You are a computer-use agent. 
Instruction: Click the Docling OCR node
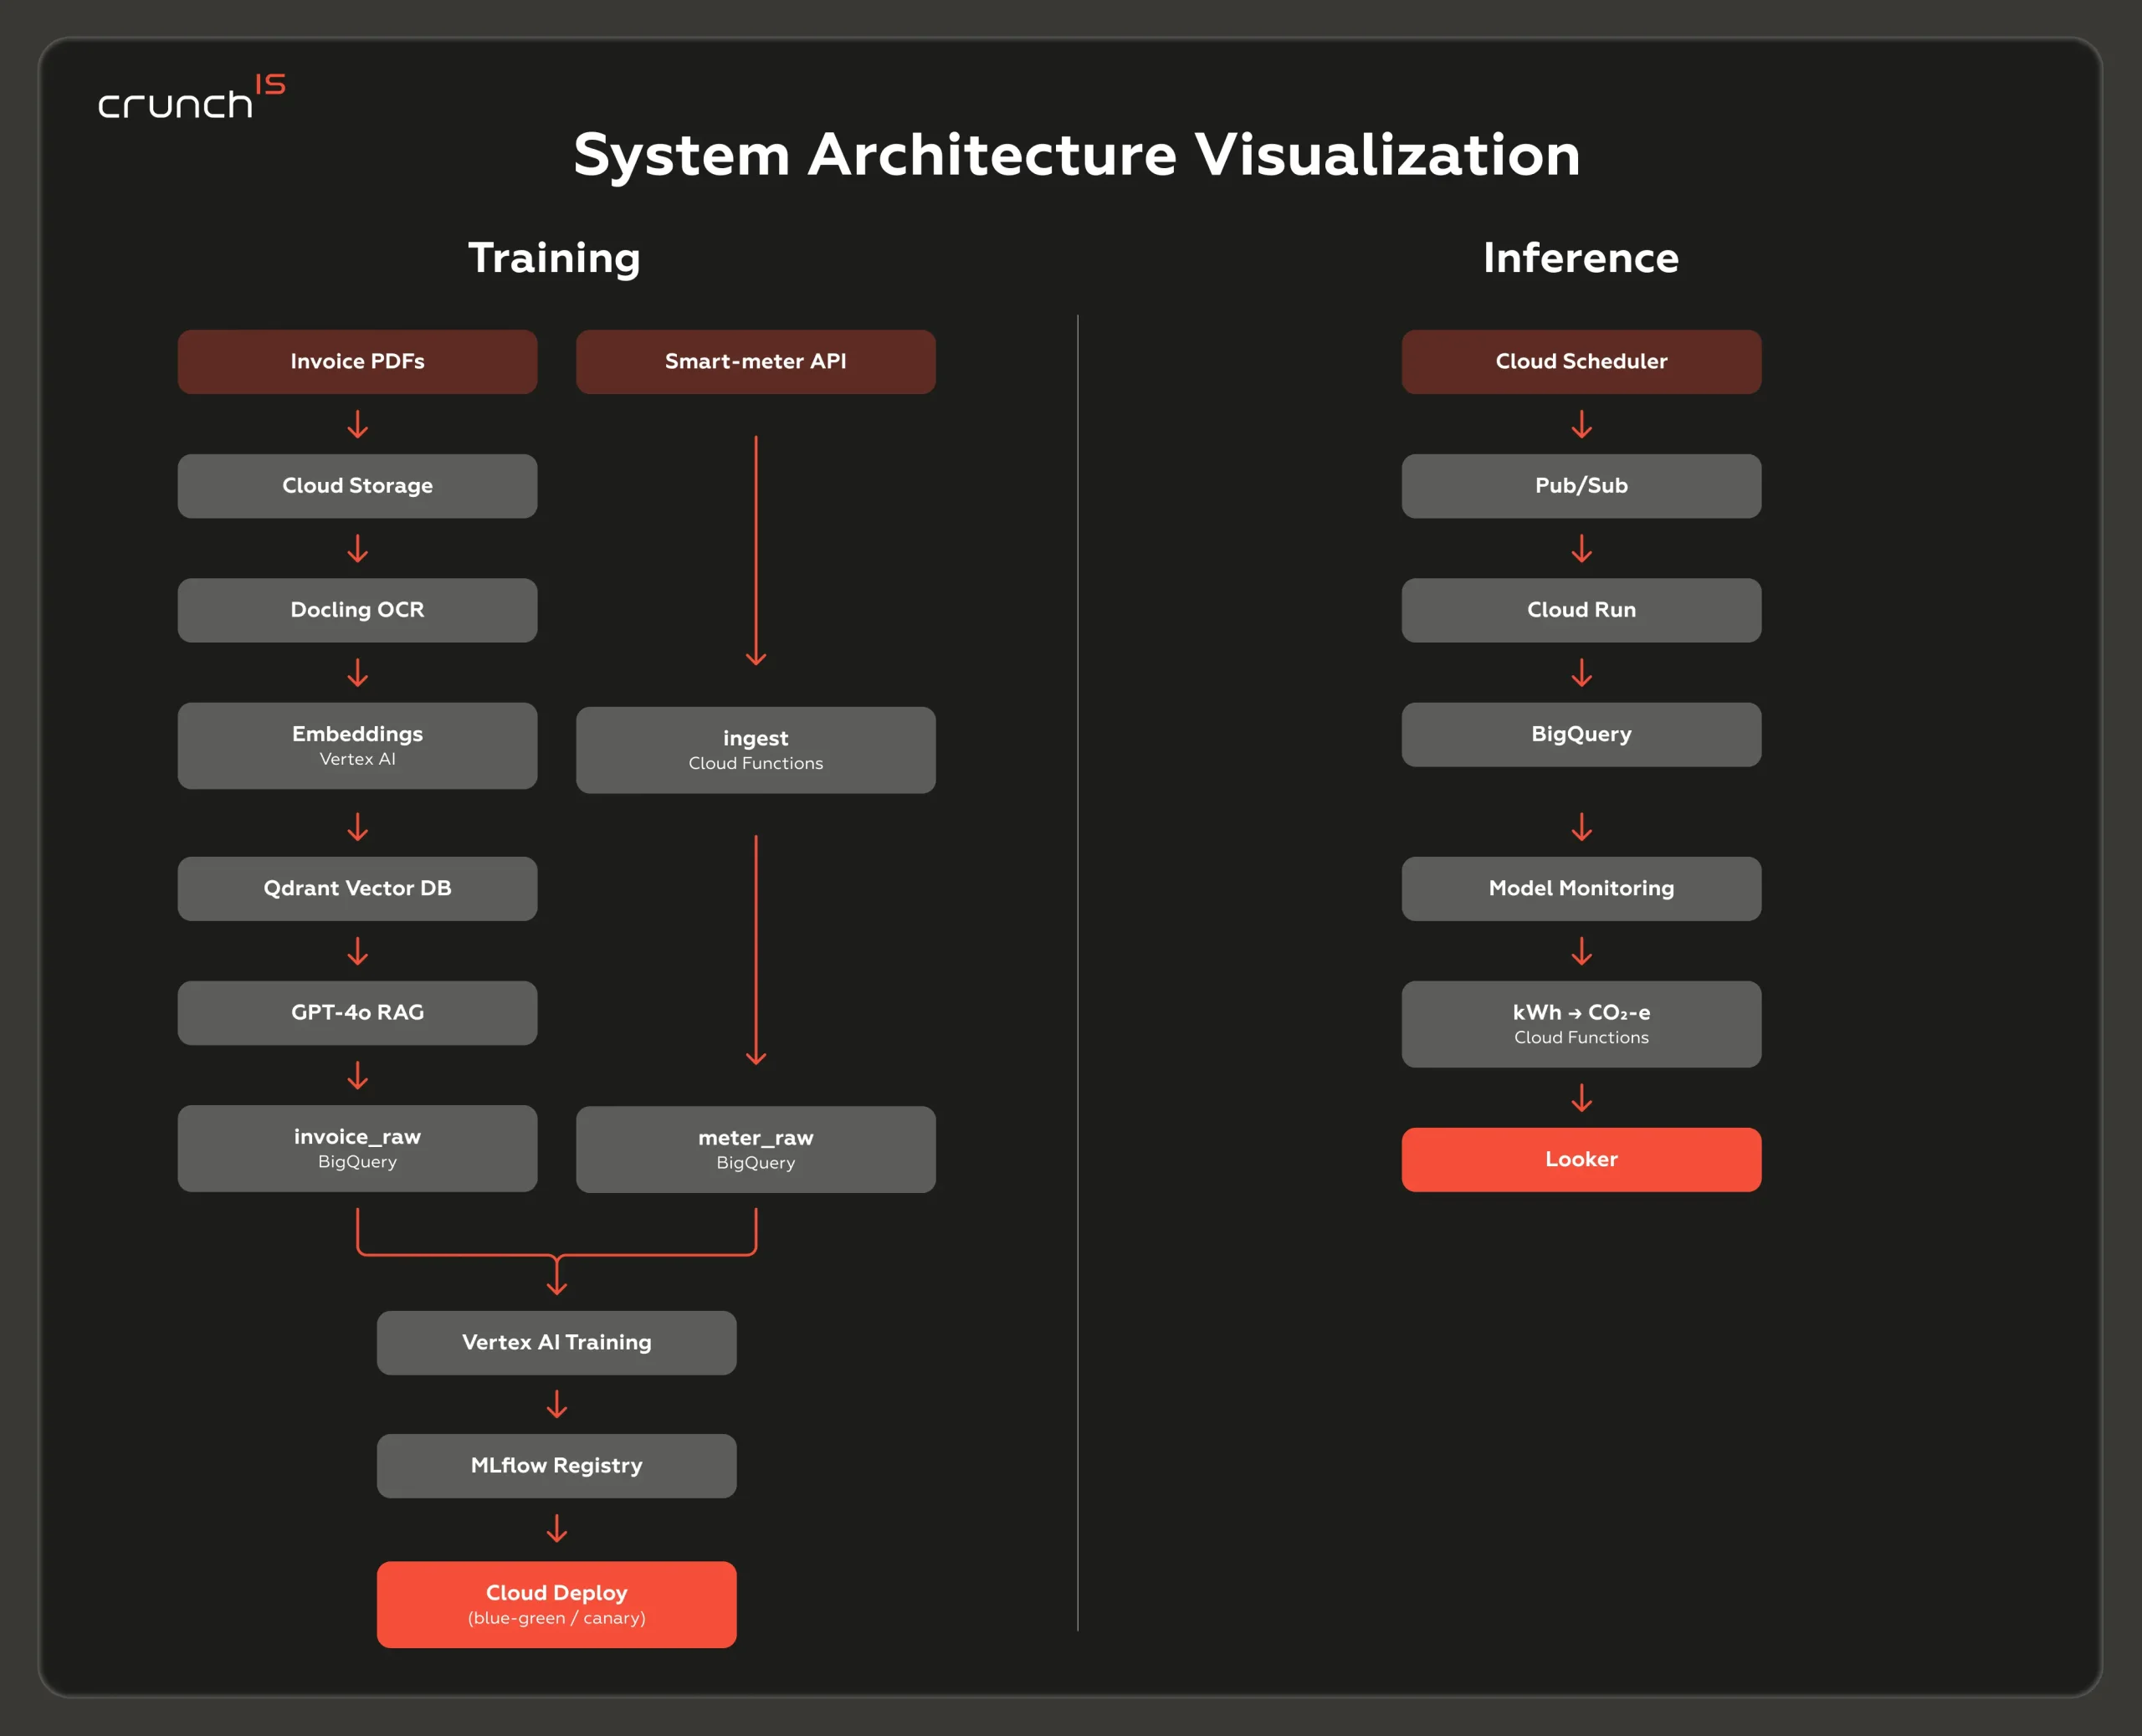pyautogui.click(x=357, y=610)
